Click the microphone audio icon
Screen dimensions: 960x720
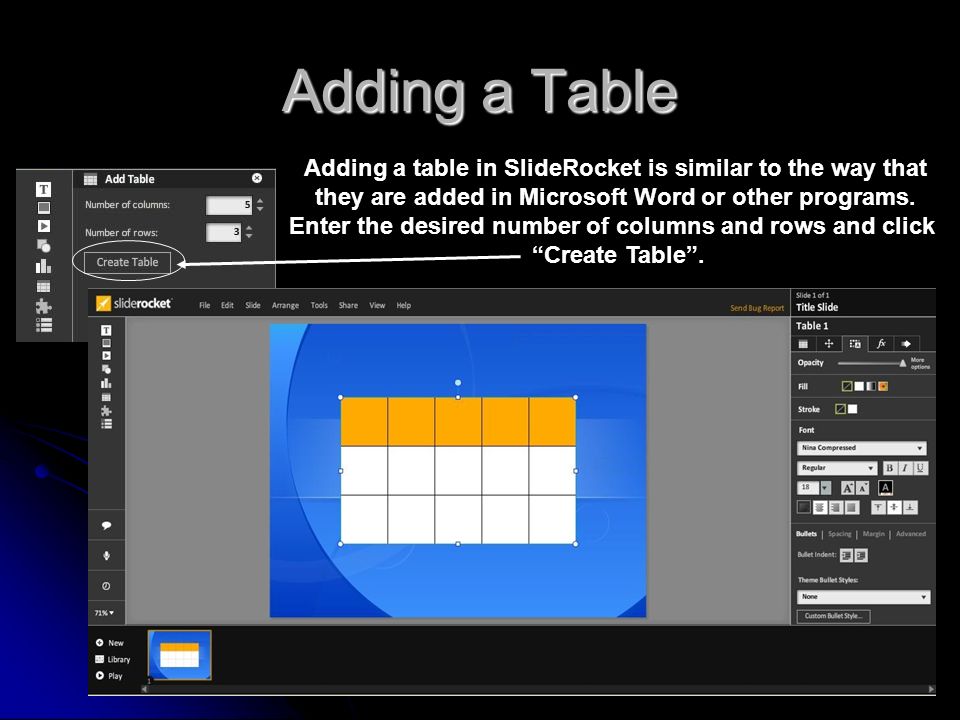[106, 555]
